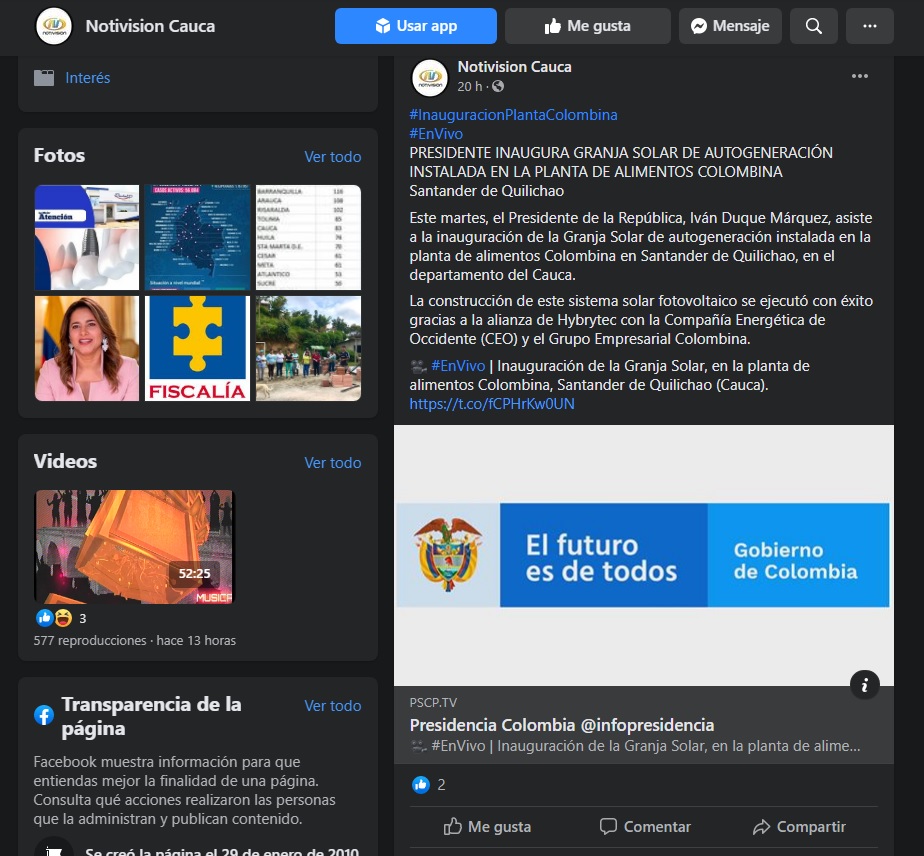Click the info icon on link preview
This screenshot has height=856, width=924.
[864, 685]
